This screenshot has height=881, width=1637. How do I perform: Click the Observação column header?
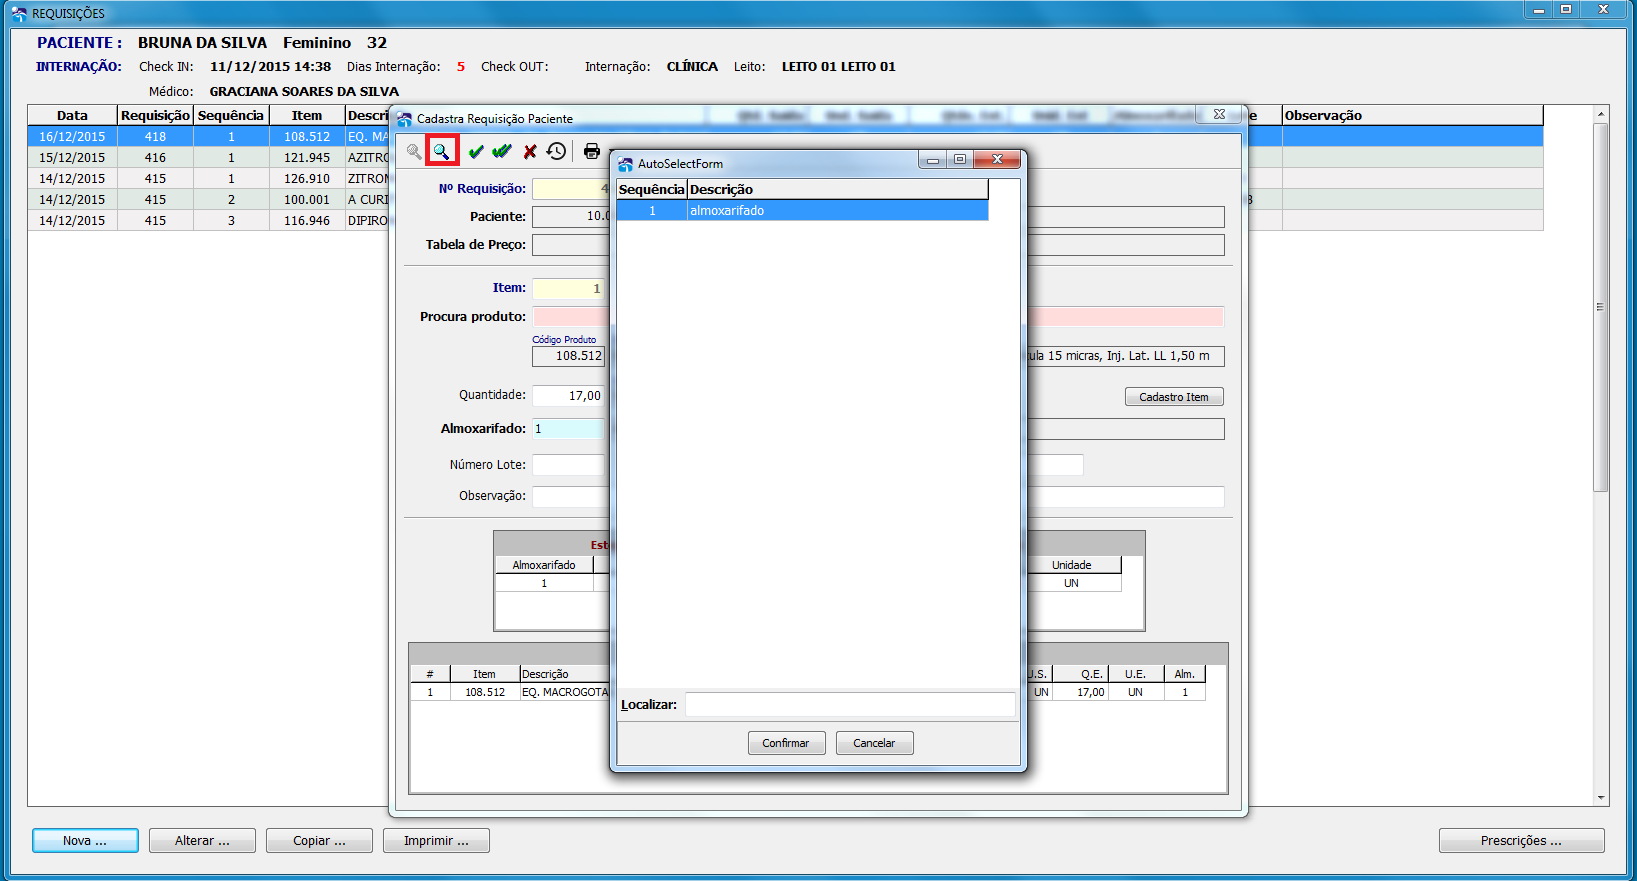click(x=1412, y=116)
